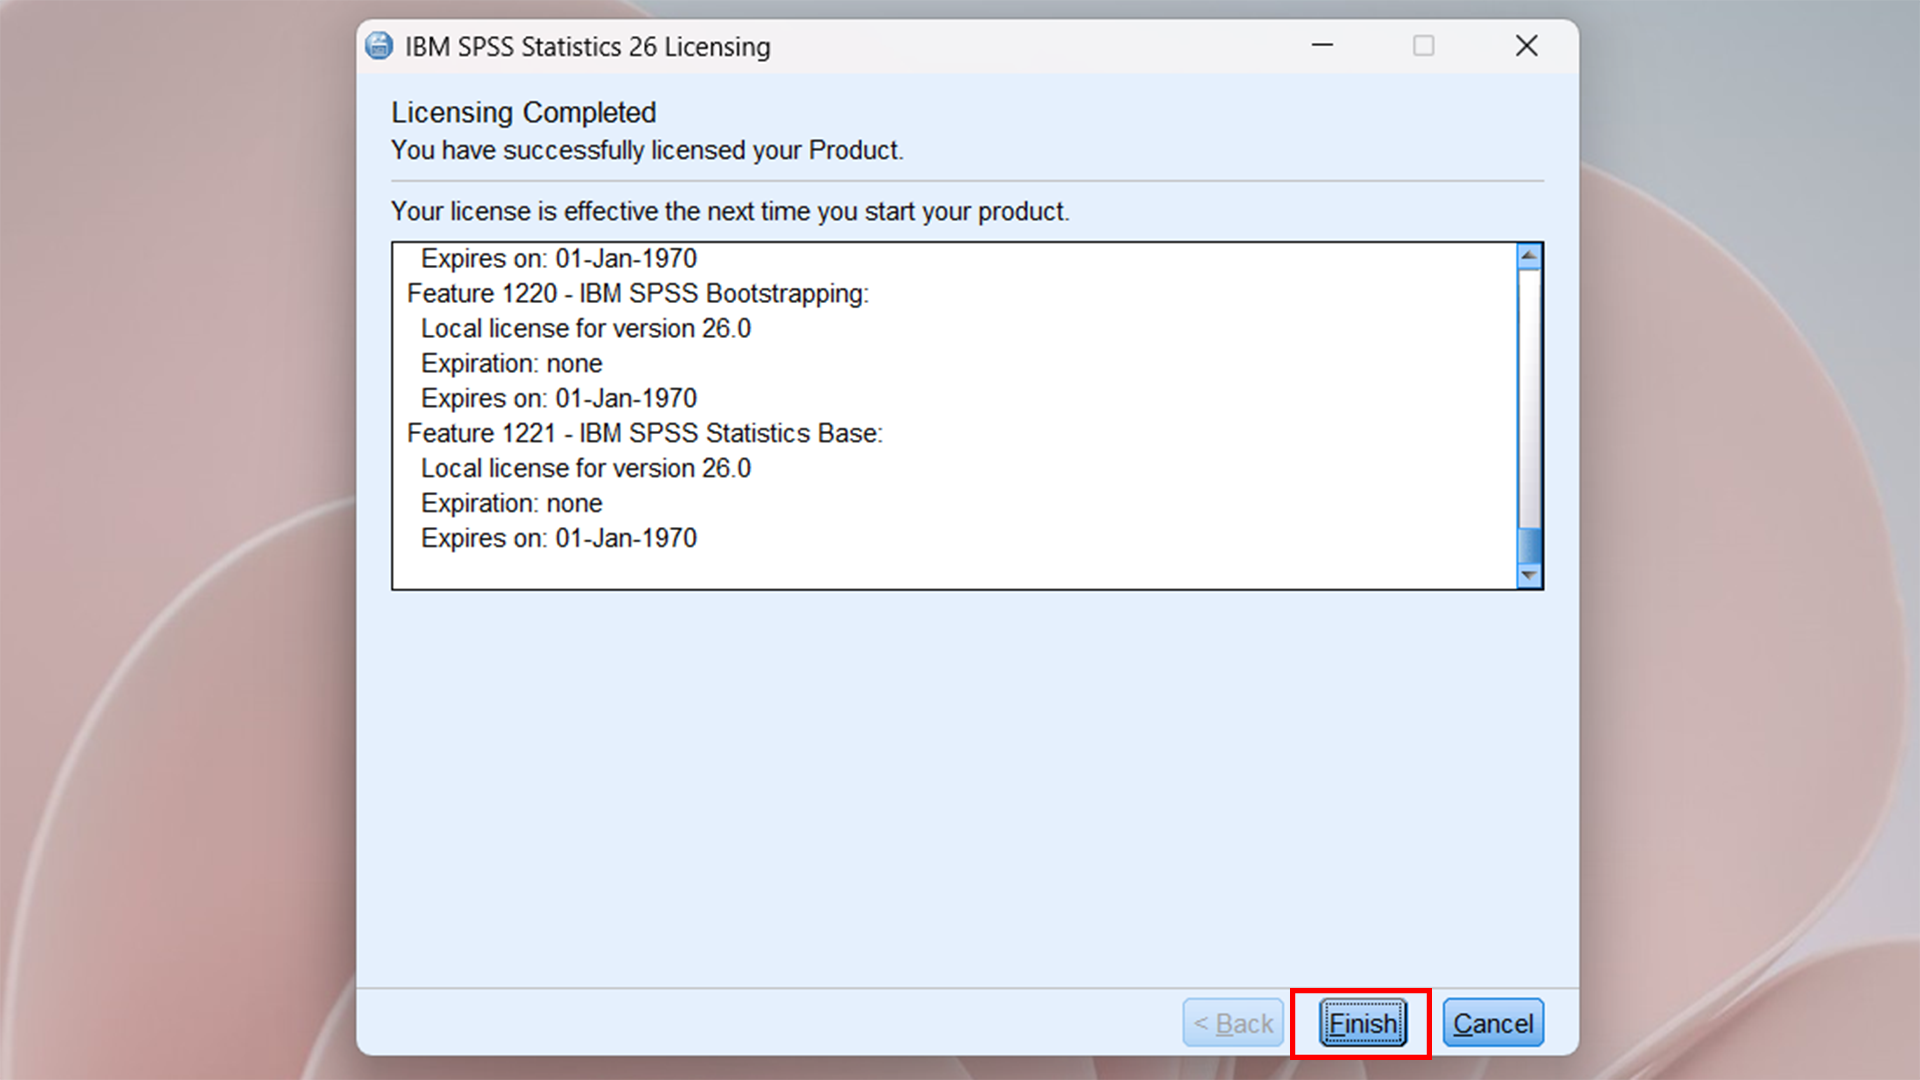Click the license list scroll down arrow

pyautogui.click(x=1529, y=576)
